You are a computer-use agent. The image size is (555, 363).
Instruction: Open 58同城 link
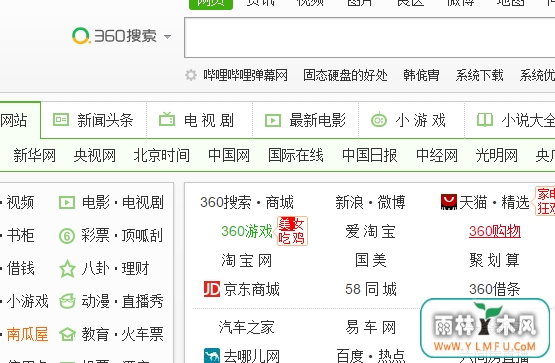coord(371,289)
